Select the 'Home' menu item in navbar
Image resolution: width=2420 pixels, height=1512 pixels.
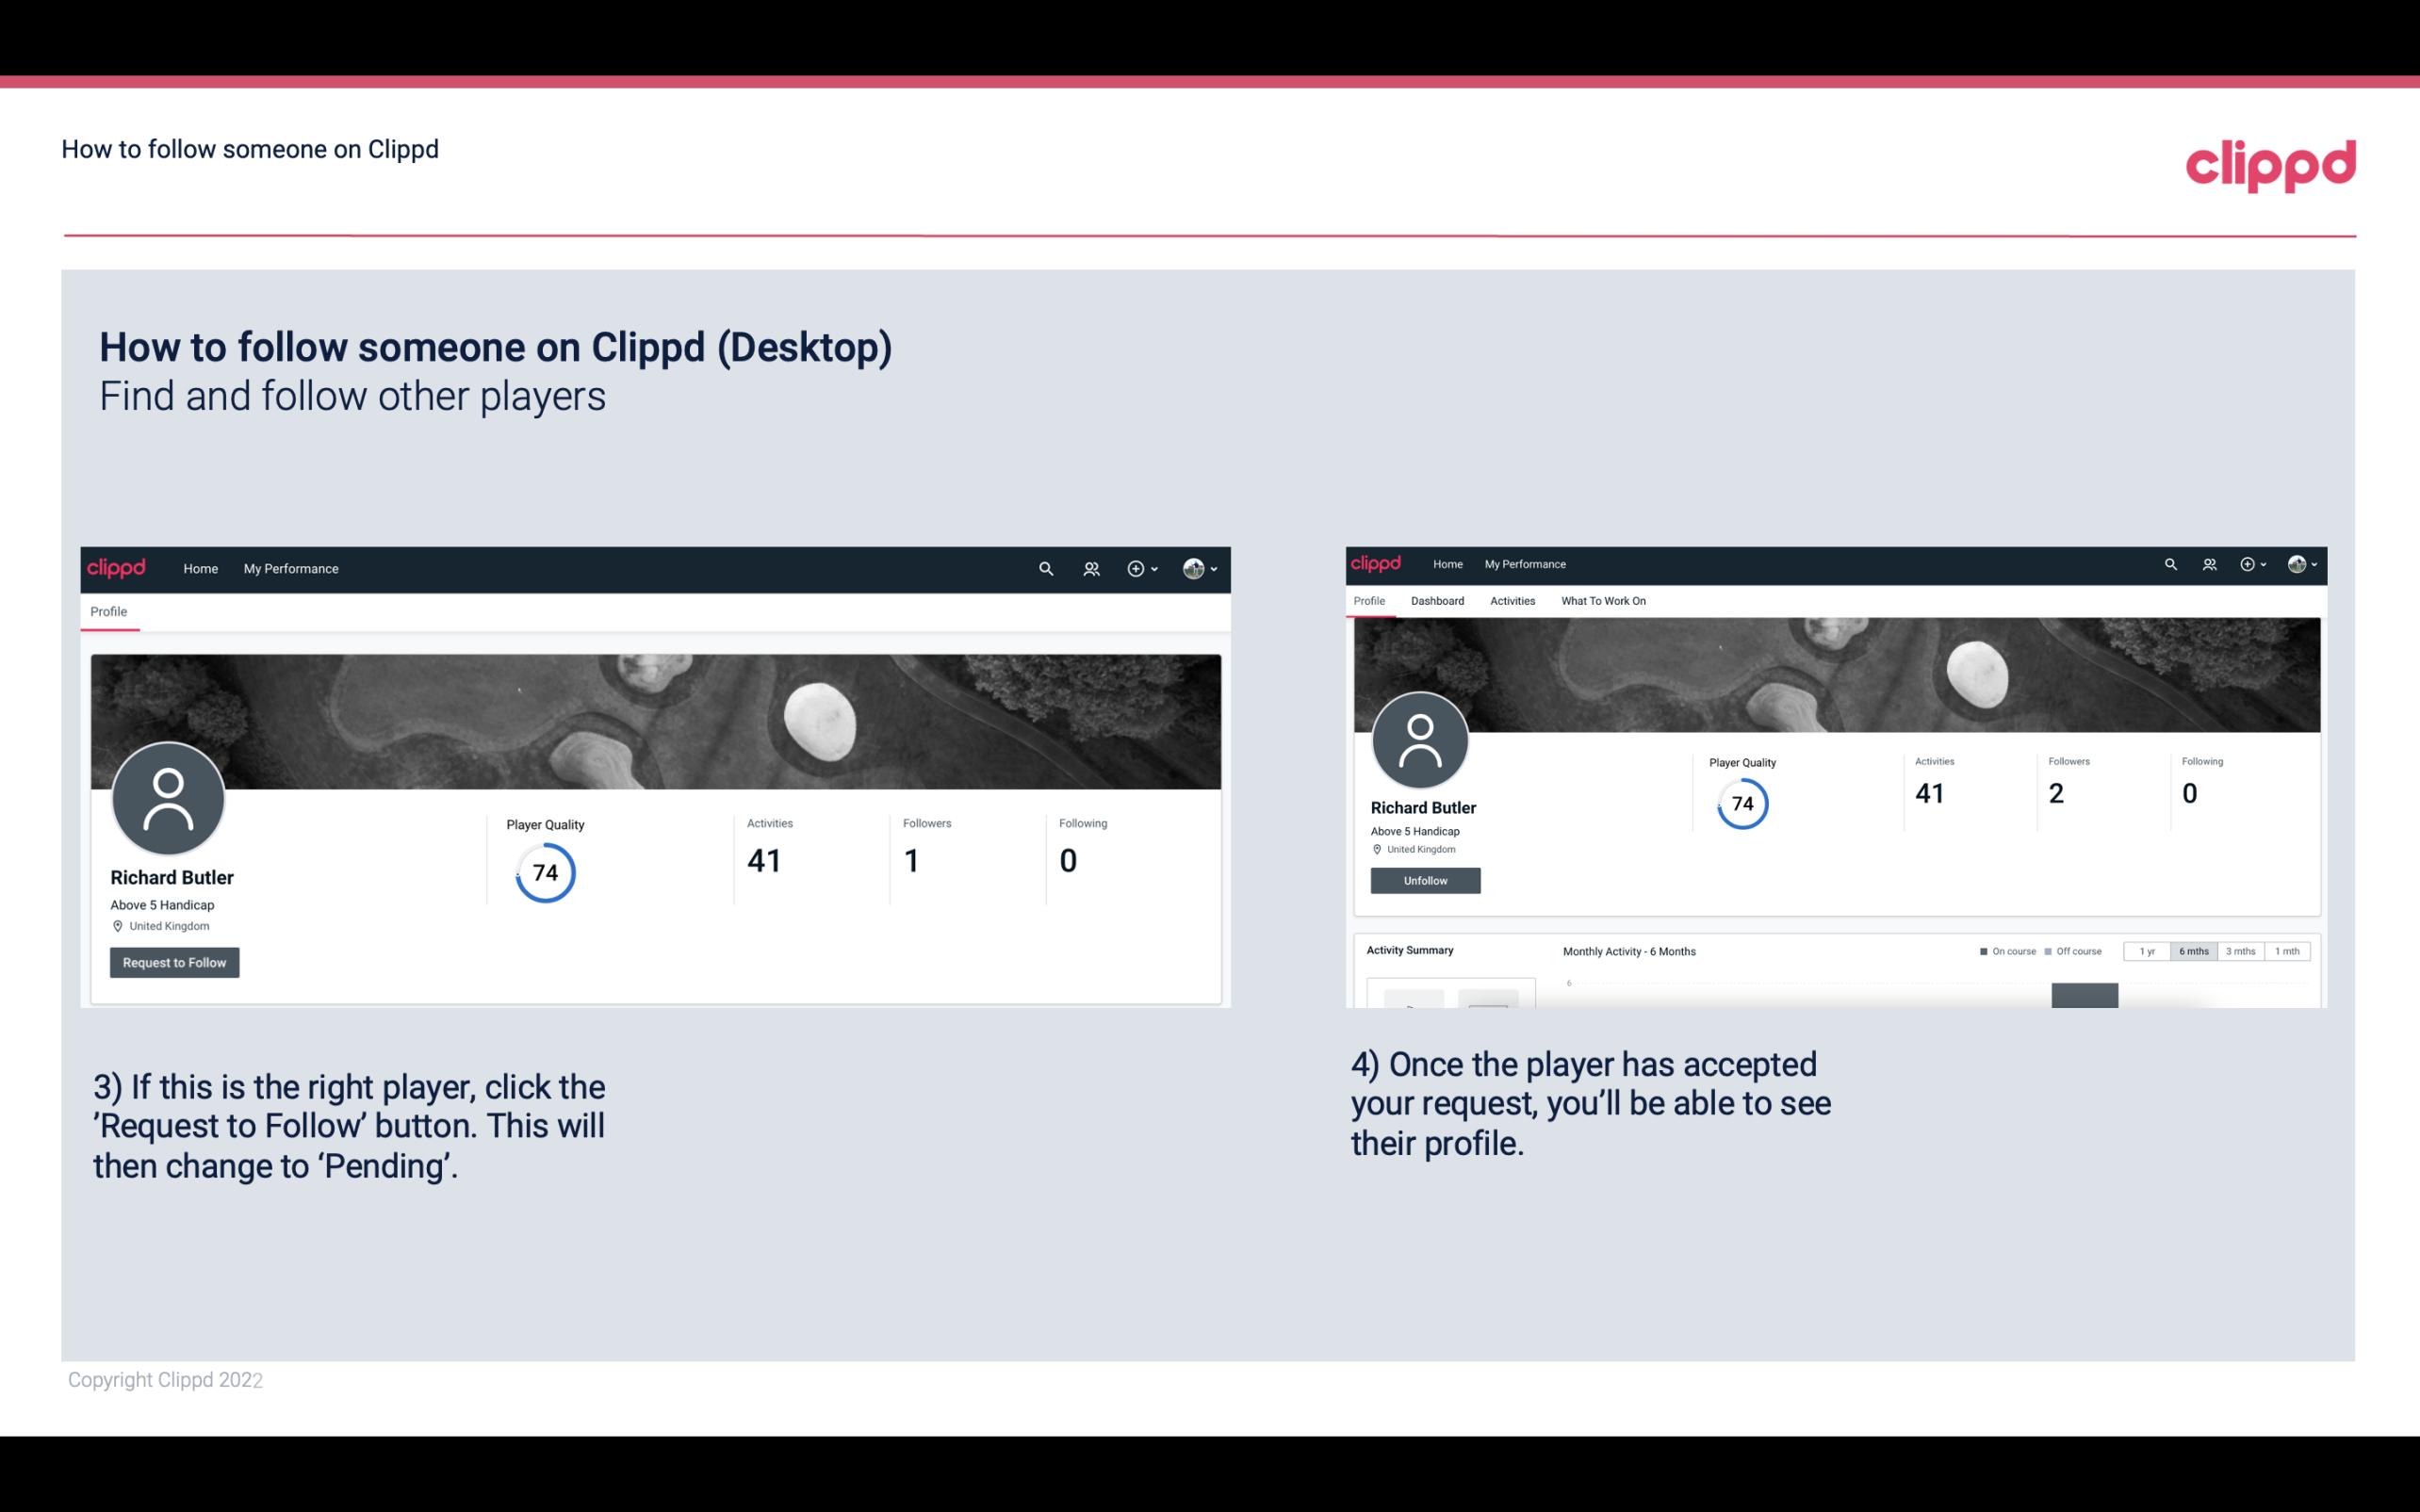pos(199,568)
